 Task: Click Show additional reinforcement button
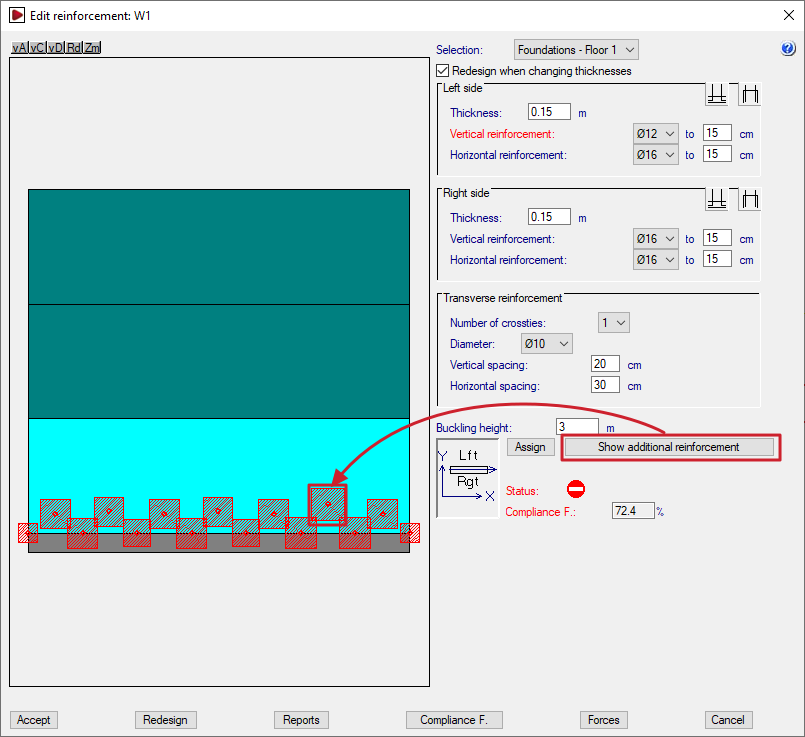(668, 447)
